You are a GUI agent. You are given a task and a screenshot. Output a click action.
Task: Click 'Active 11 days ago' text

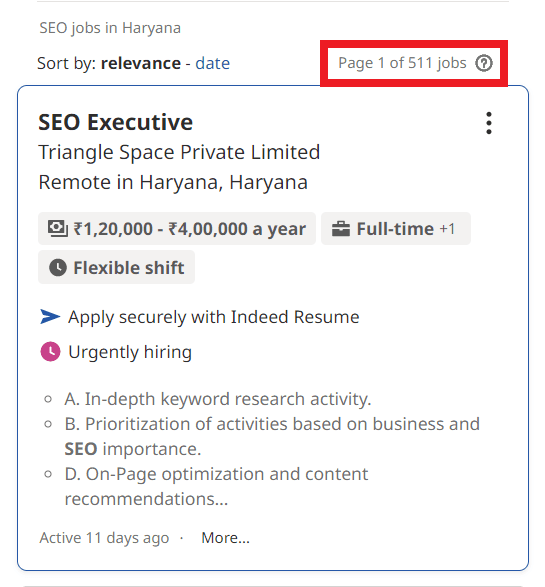click(x=104, y=538)
